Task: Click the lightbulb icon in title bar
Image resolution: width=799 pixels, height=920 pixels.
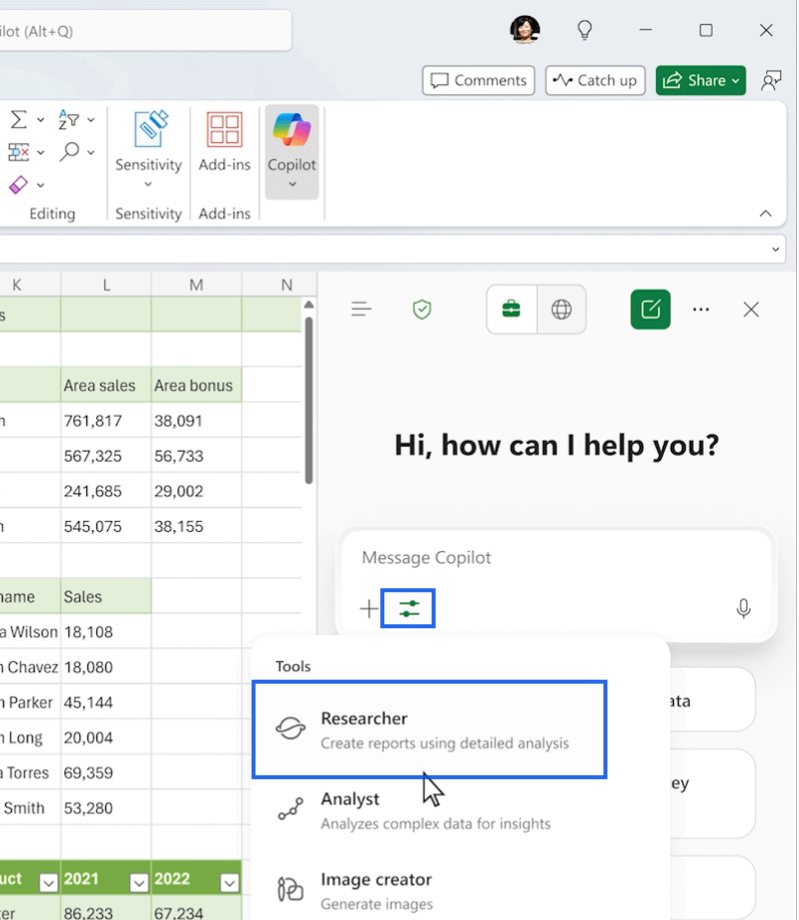Action: [x=585, y=30]
